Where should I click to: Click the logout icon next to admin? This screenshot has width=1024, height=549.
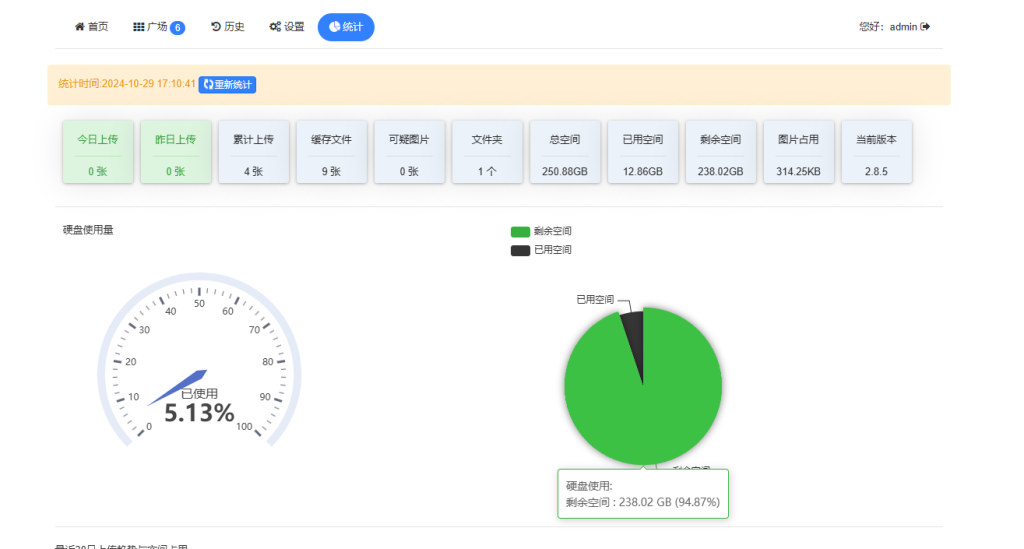[925, 27]
